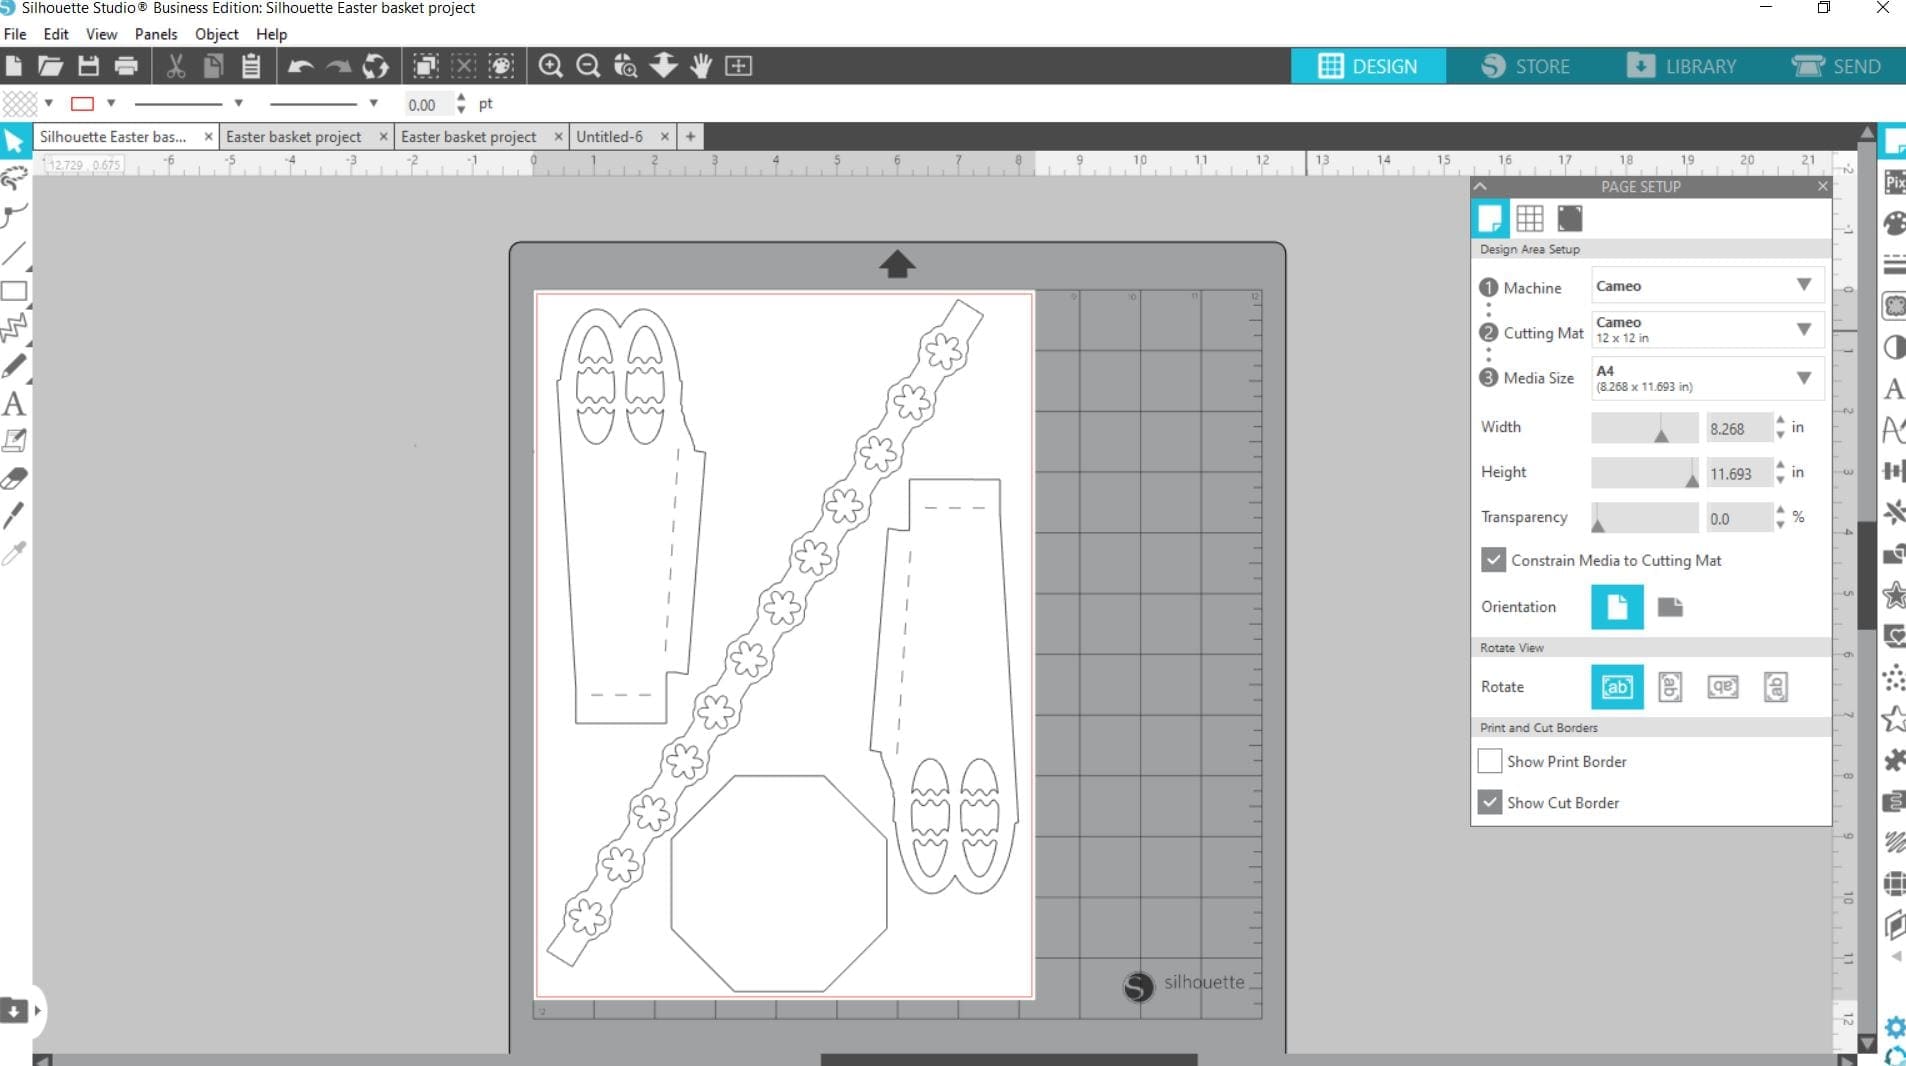1906x1066 pixels.
Task: Undo the last action
Action: (x=300, y=66)
